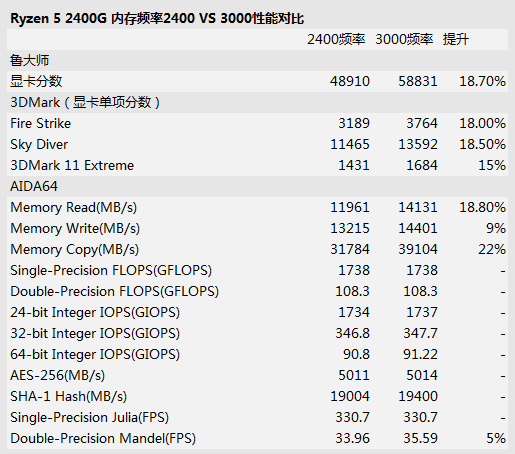
Task: Select the 鲁大师 section row
Action: click(257, 60)
